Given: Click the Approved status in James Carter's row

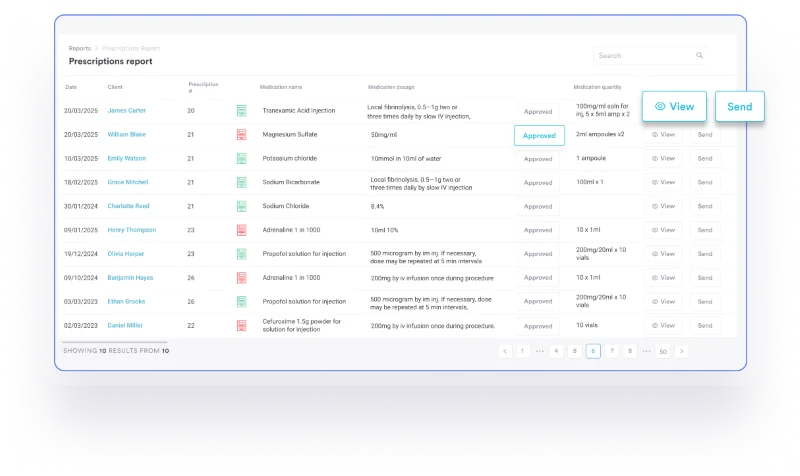Looking at the screenshot, I should point(538,112).
